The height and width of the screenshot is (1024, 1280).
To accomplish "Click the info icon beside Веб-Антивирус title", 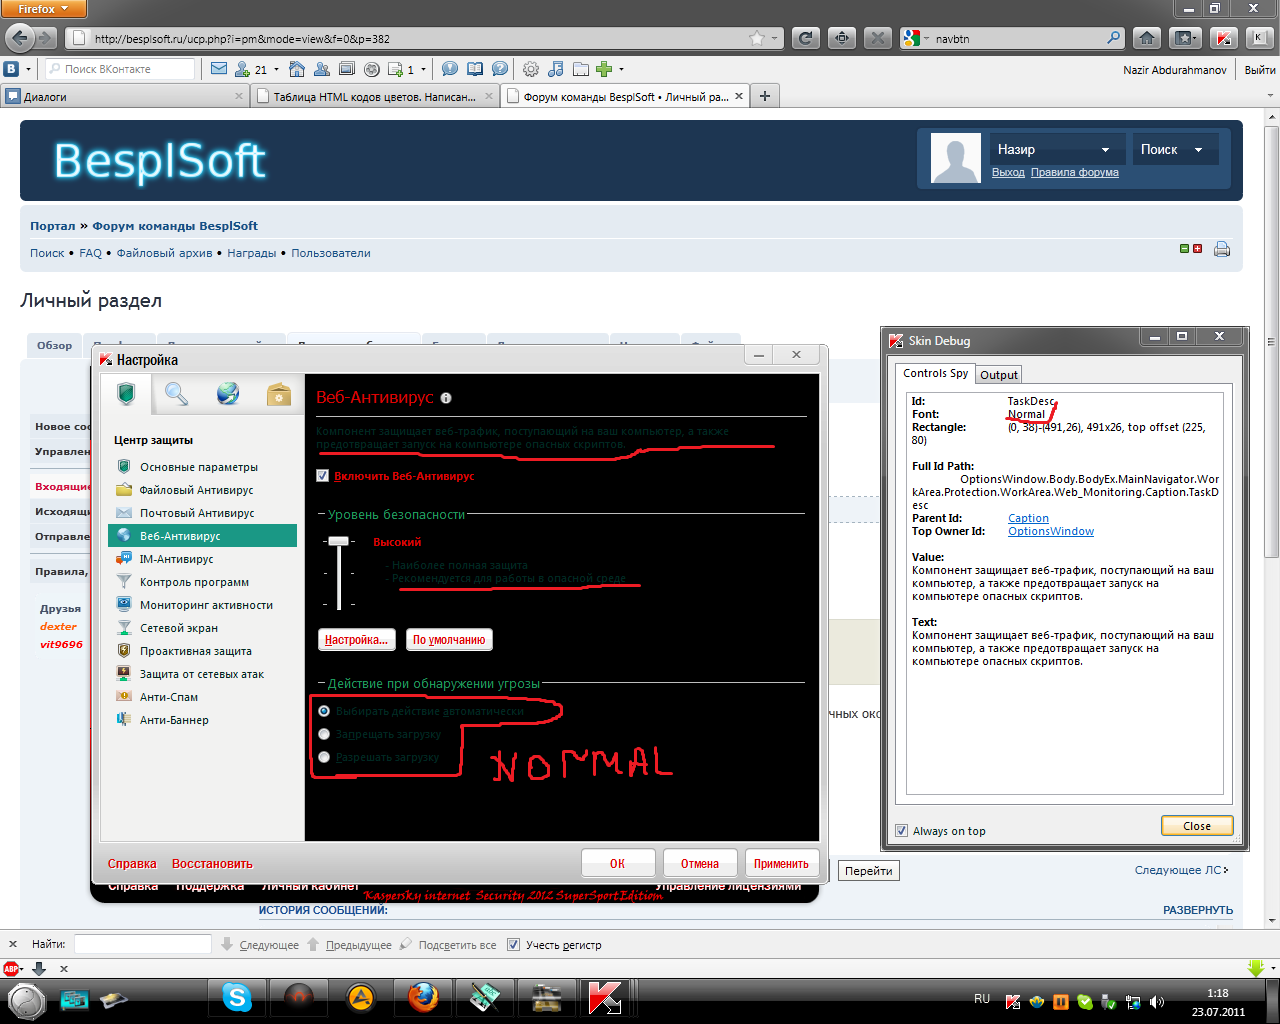I will (x=446, y=398).
